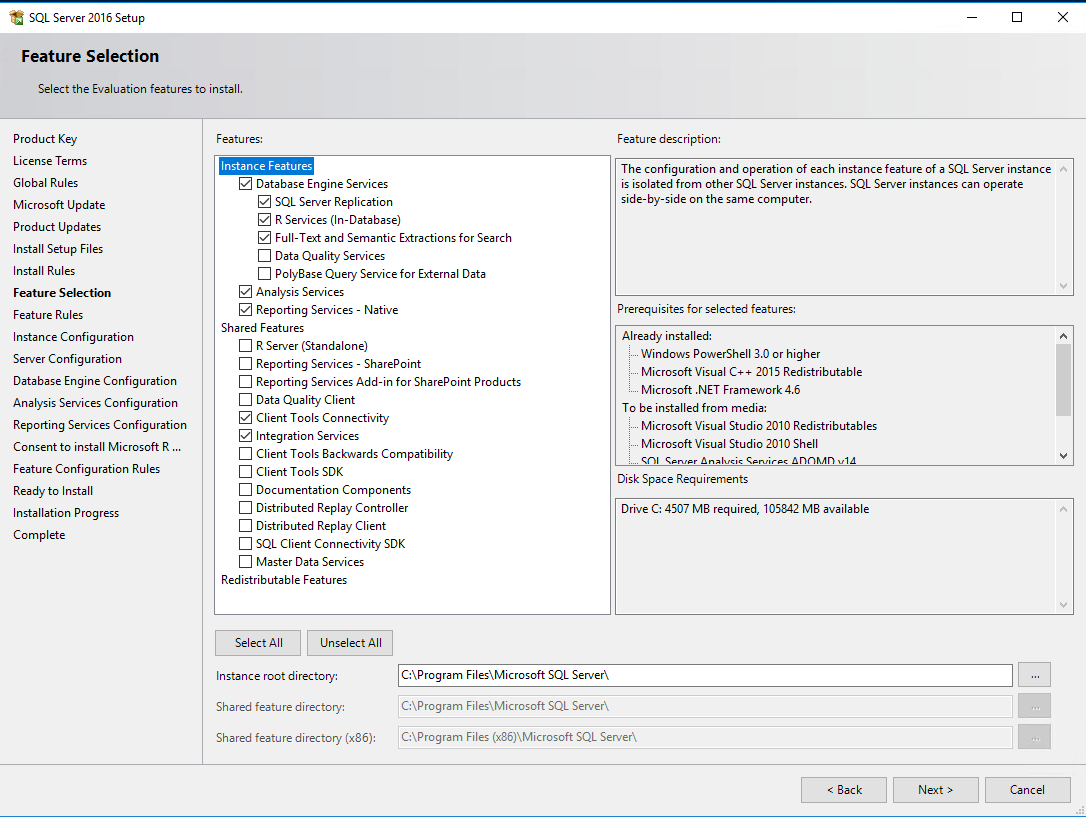Click Microsoft Visual Studio 2010 Shell entry
Image resolution: width=1086 pixels, height=817 pixels.
pos(729,444)
